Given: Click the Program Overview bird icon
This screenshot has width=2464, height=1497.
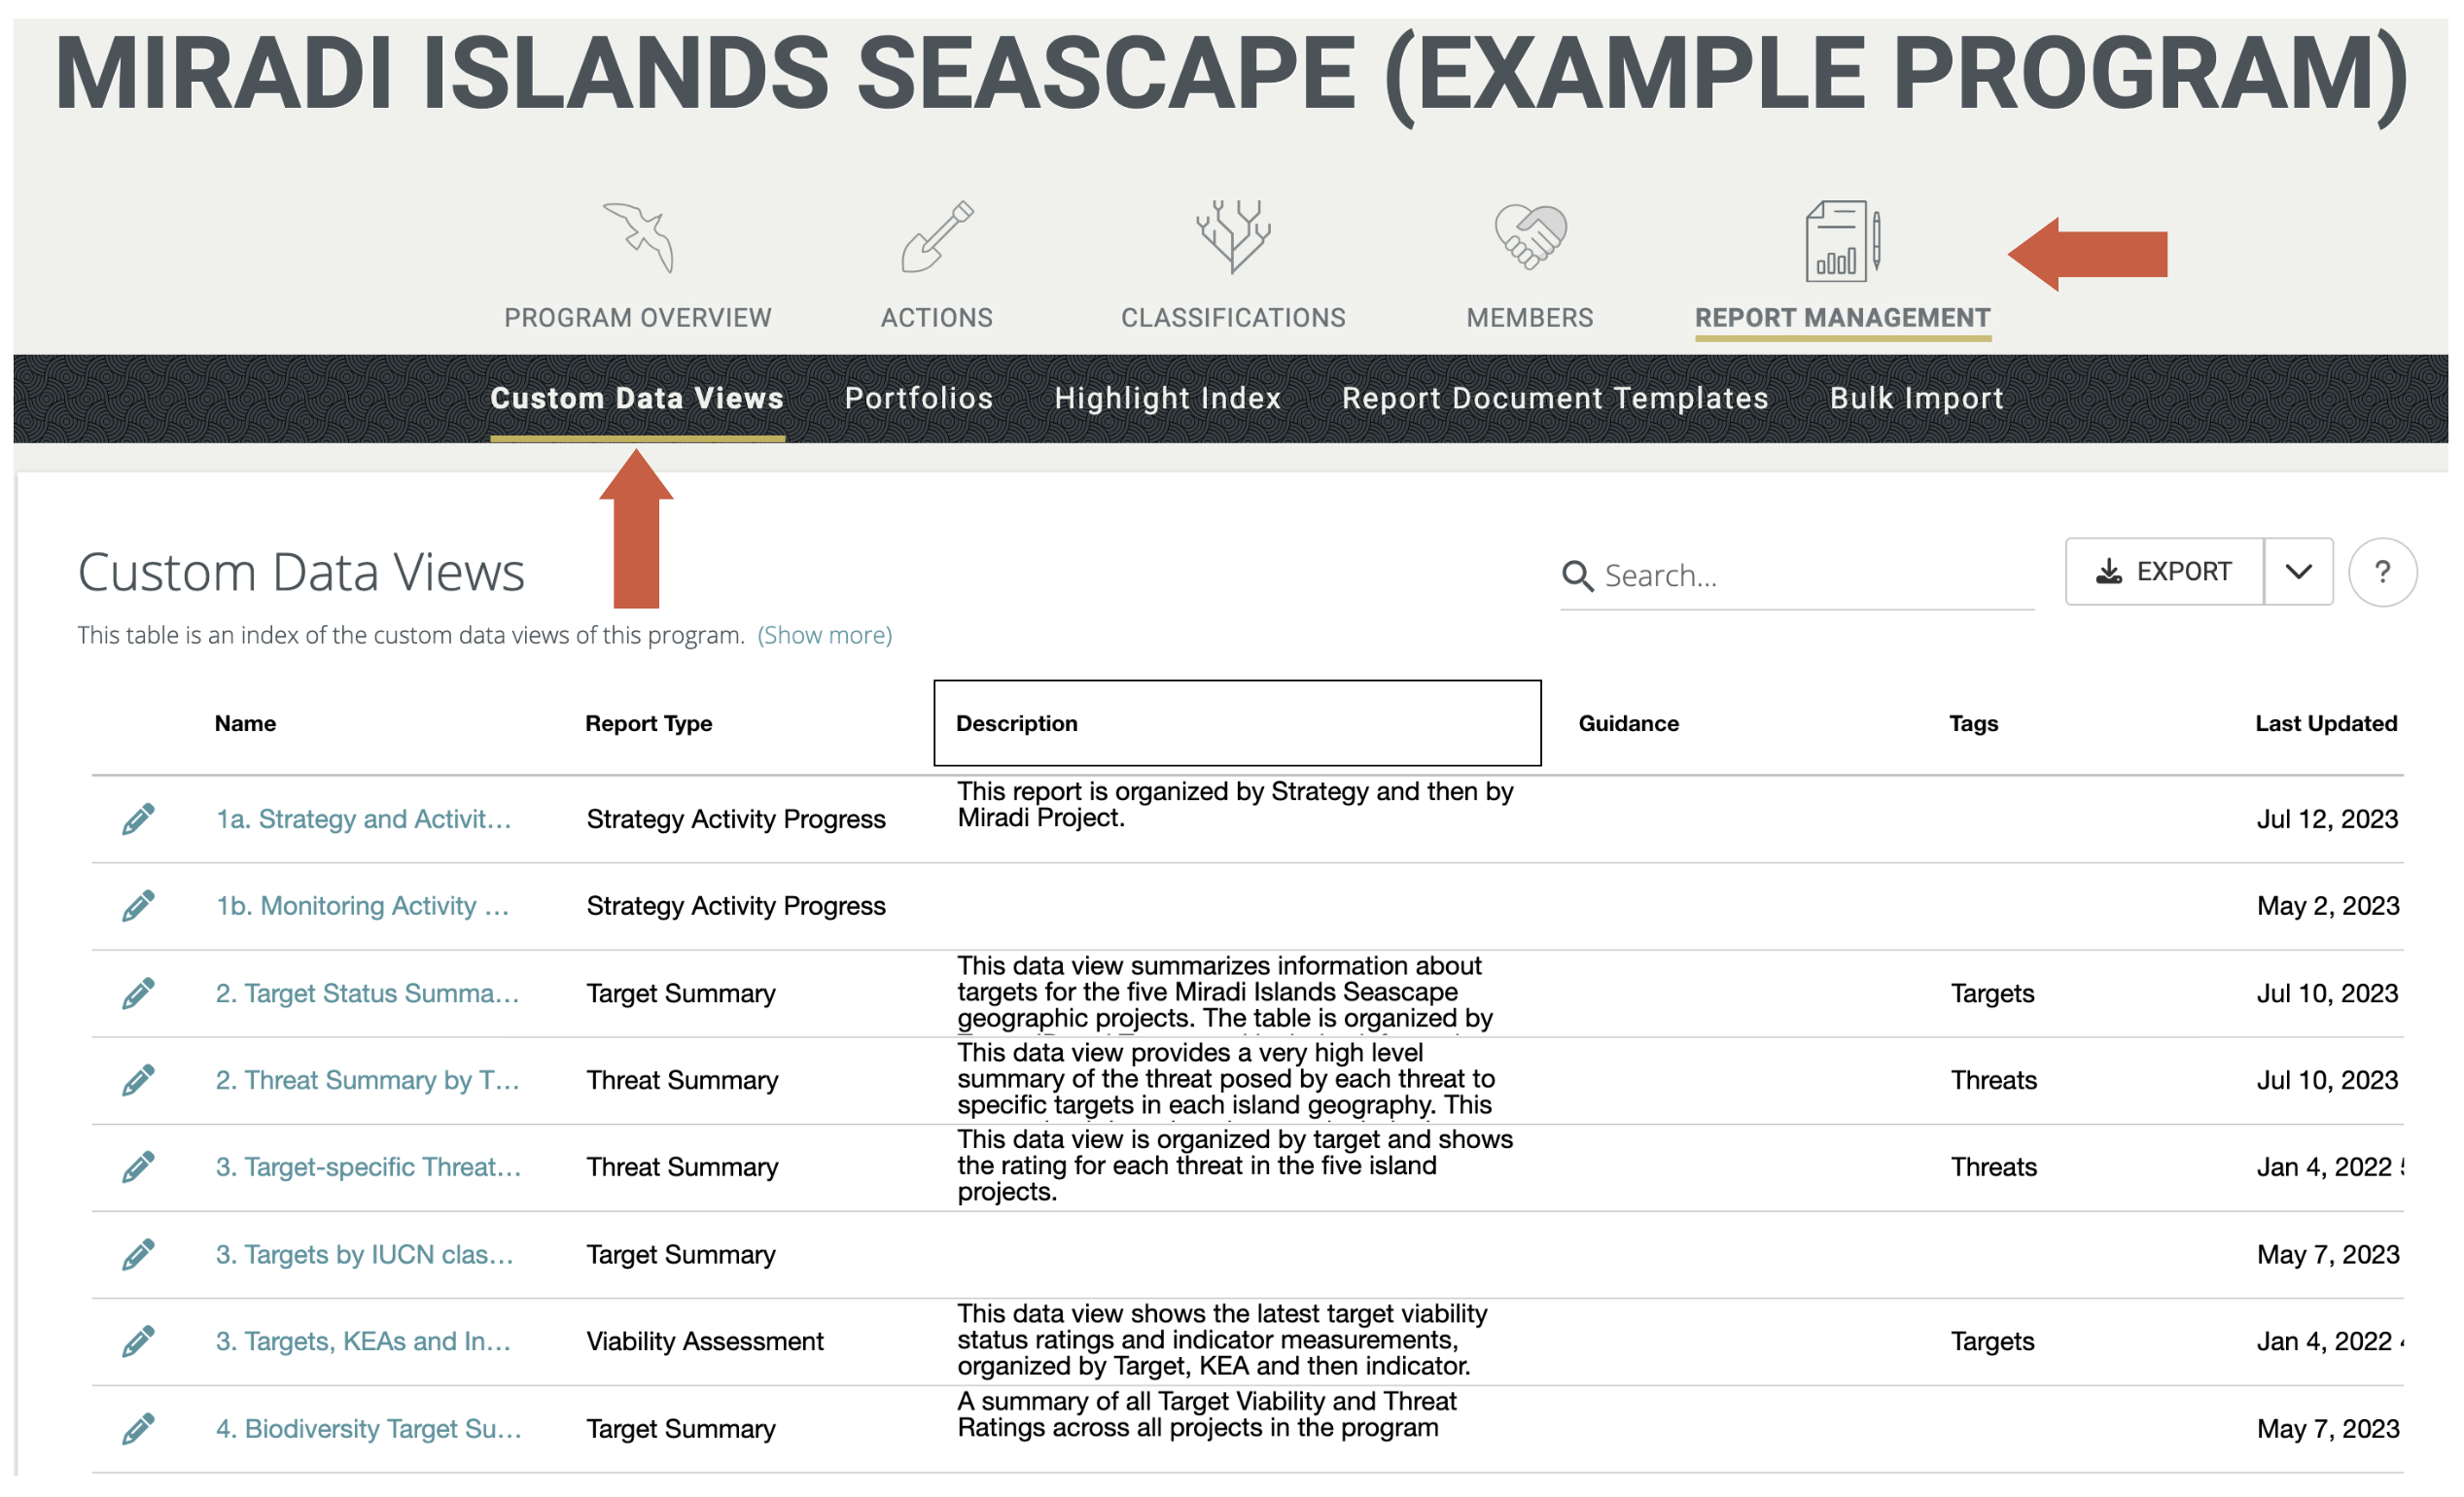Looking at the screenshot, I should pos(637,240).
